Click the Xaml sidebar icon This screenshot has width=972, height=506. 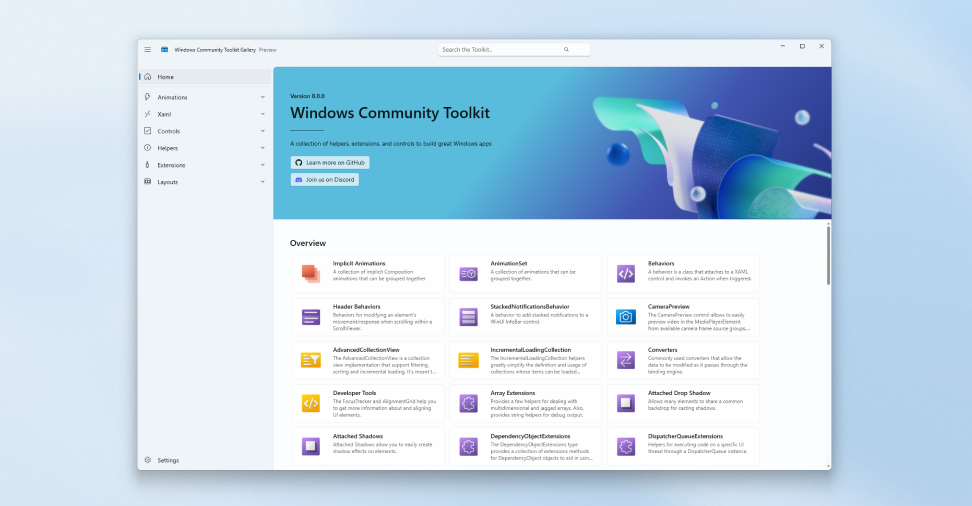tap(148, 114)
